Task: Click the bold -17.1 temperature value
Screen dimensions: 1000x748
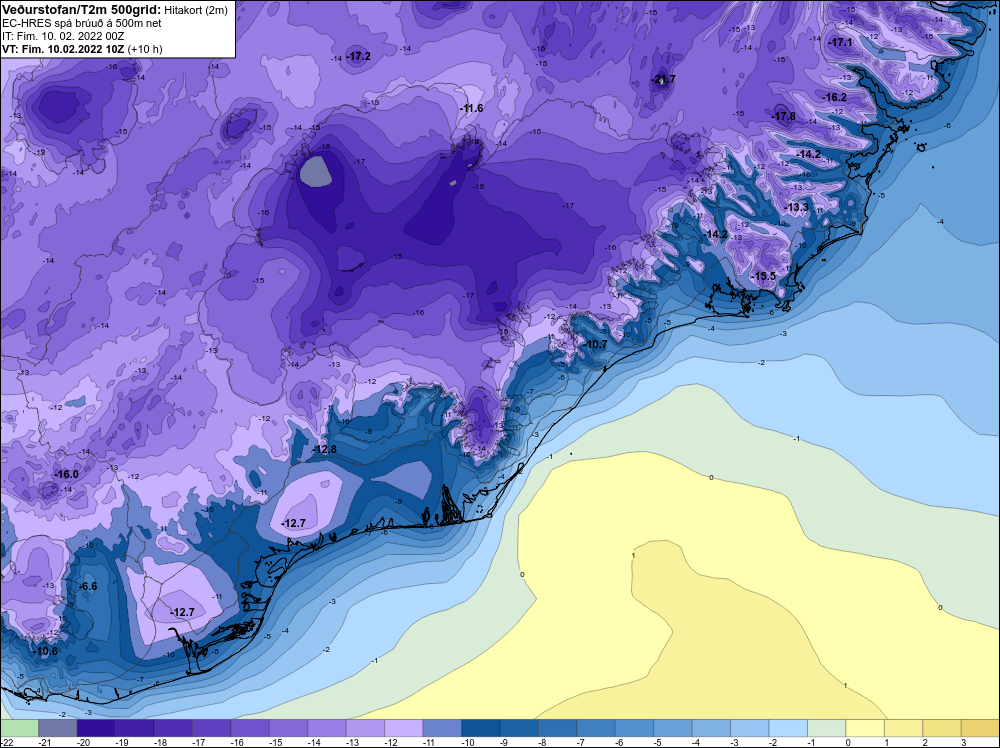Action: tap(841, 43)
